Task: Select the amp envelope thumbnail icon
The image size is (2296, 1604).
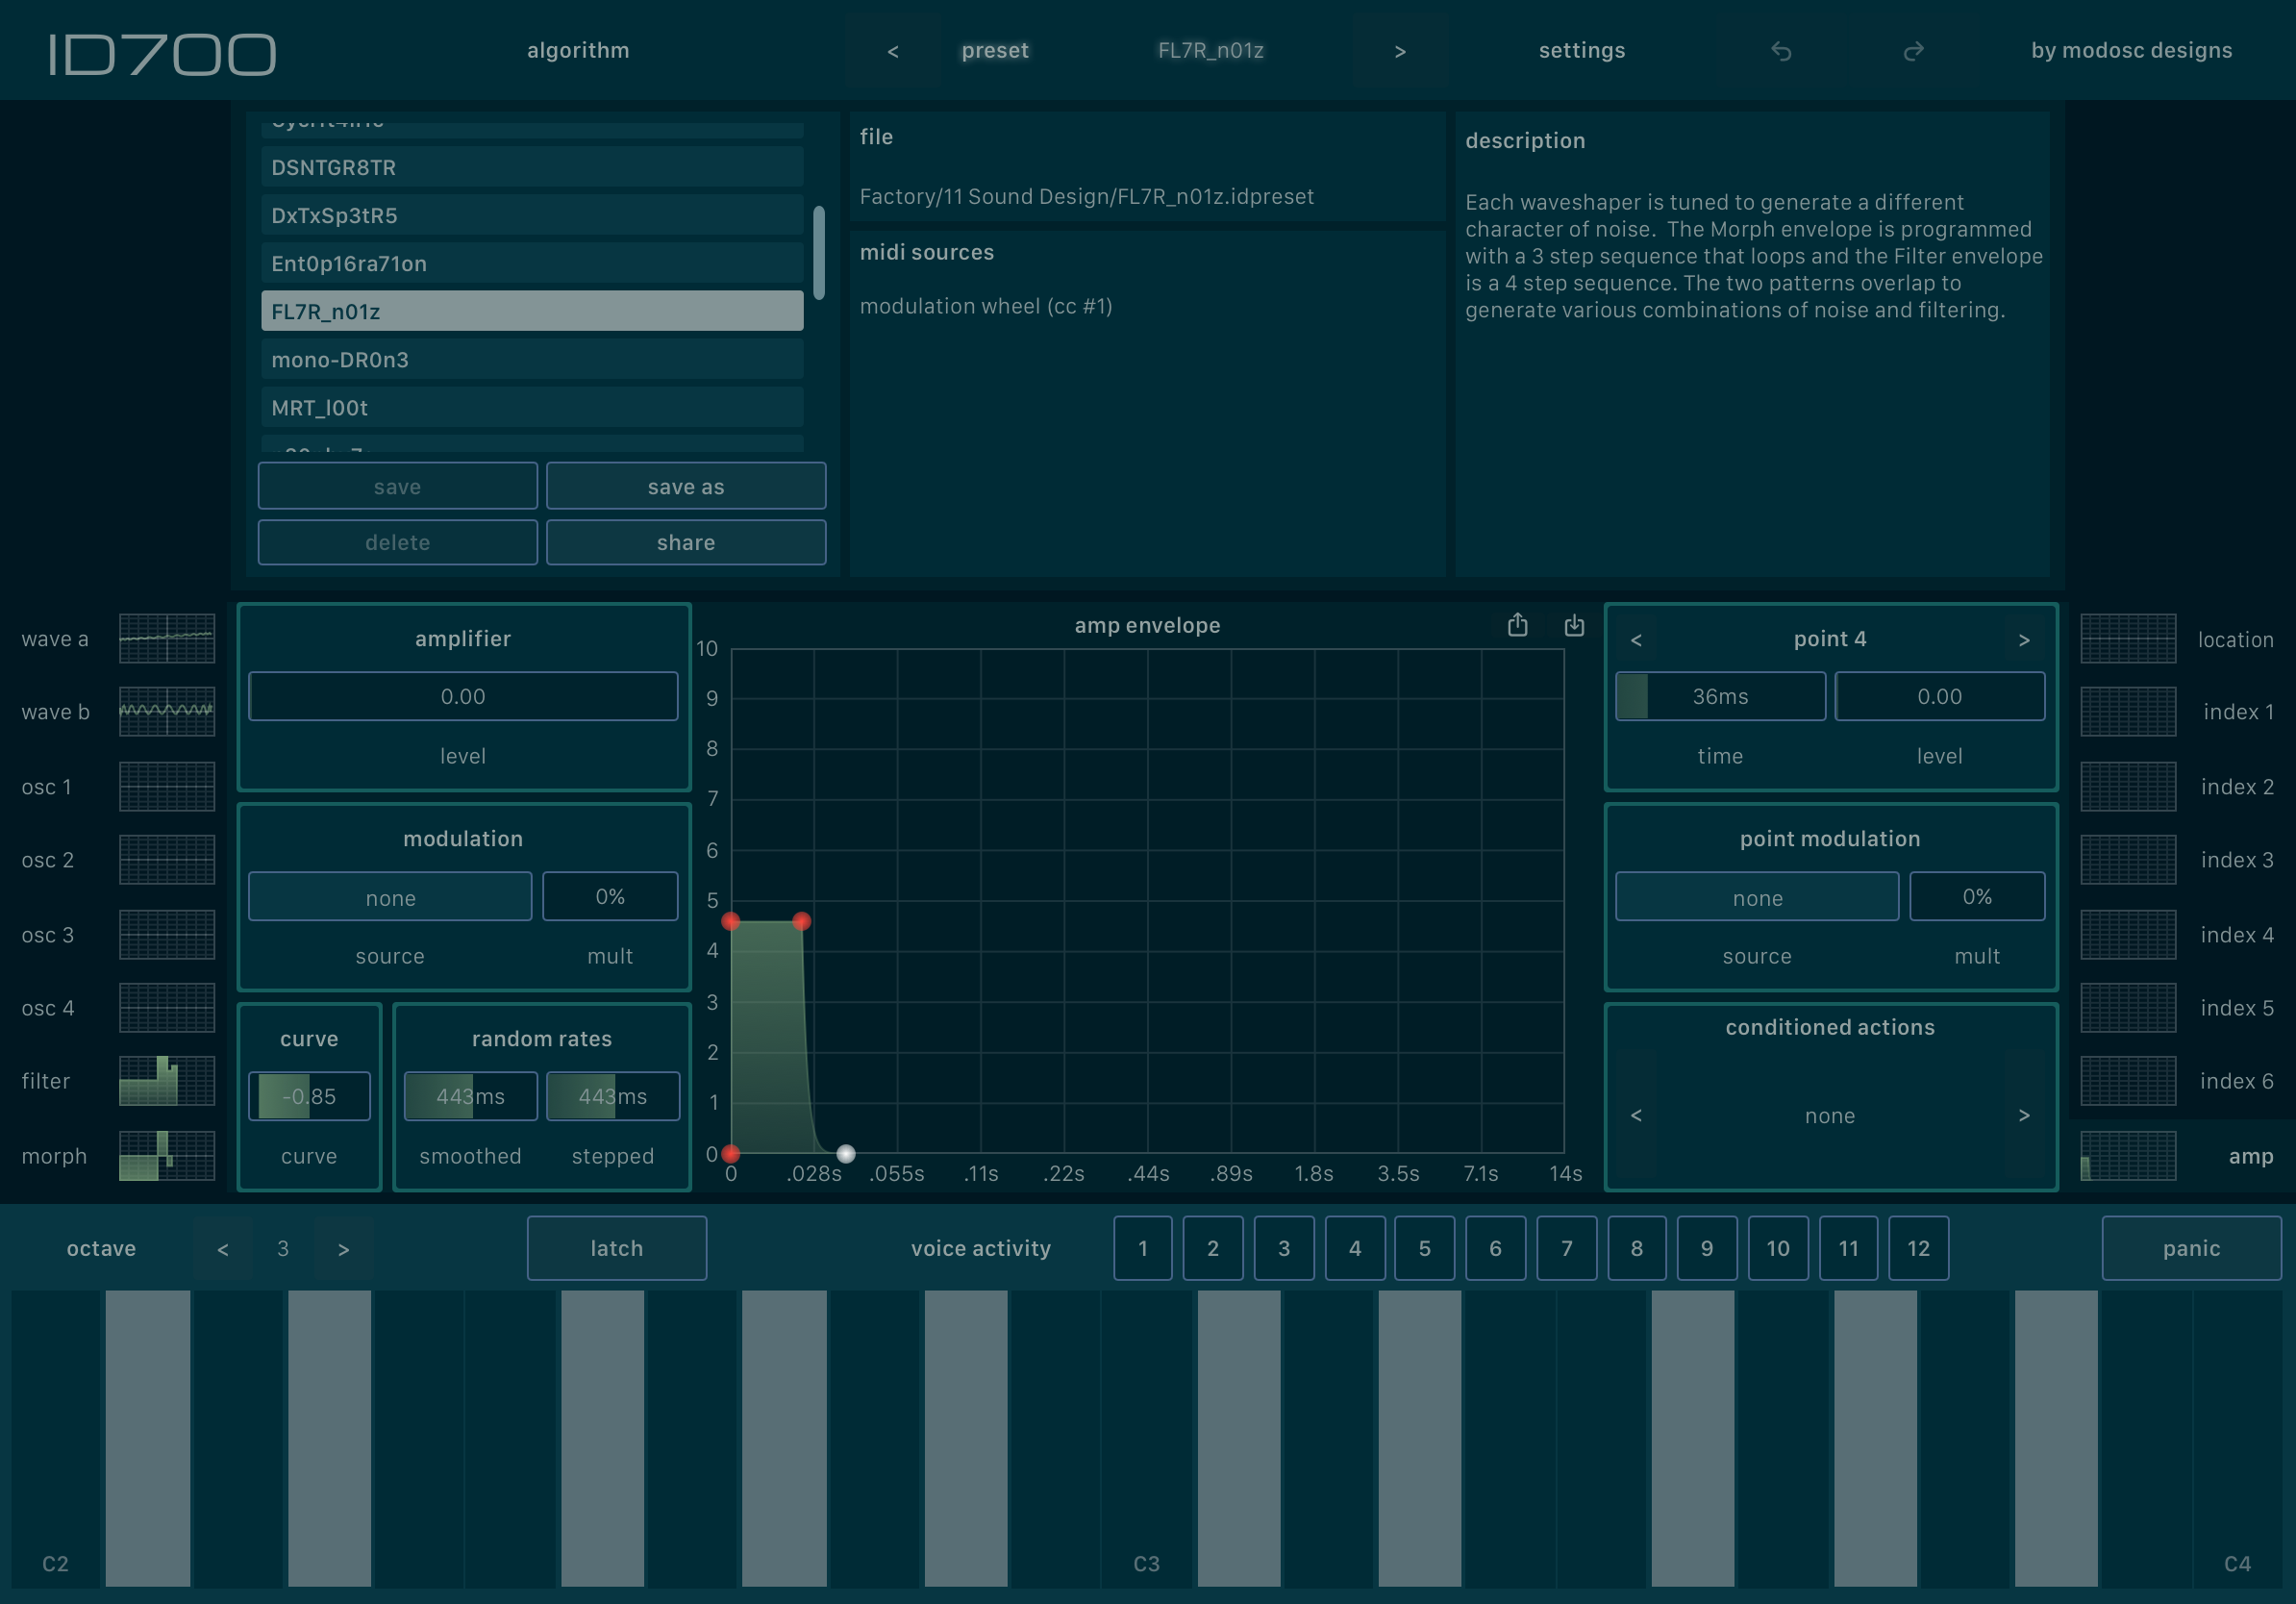Action: click(x=2128, y=1156)
